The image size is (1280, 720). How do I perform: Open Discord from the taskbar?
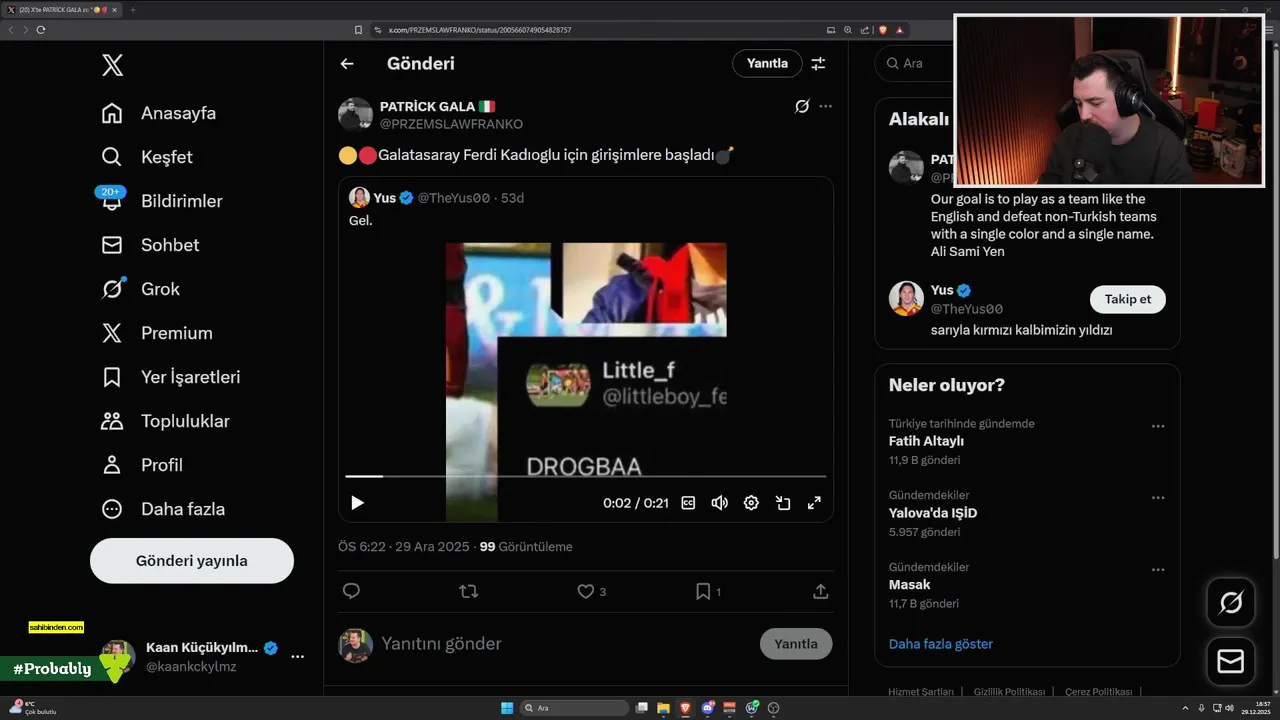(x=708, y=708)
